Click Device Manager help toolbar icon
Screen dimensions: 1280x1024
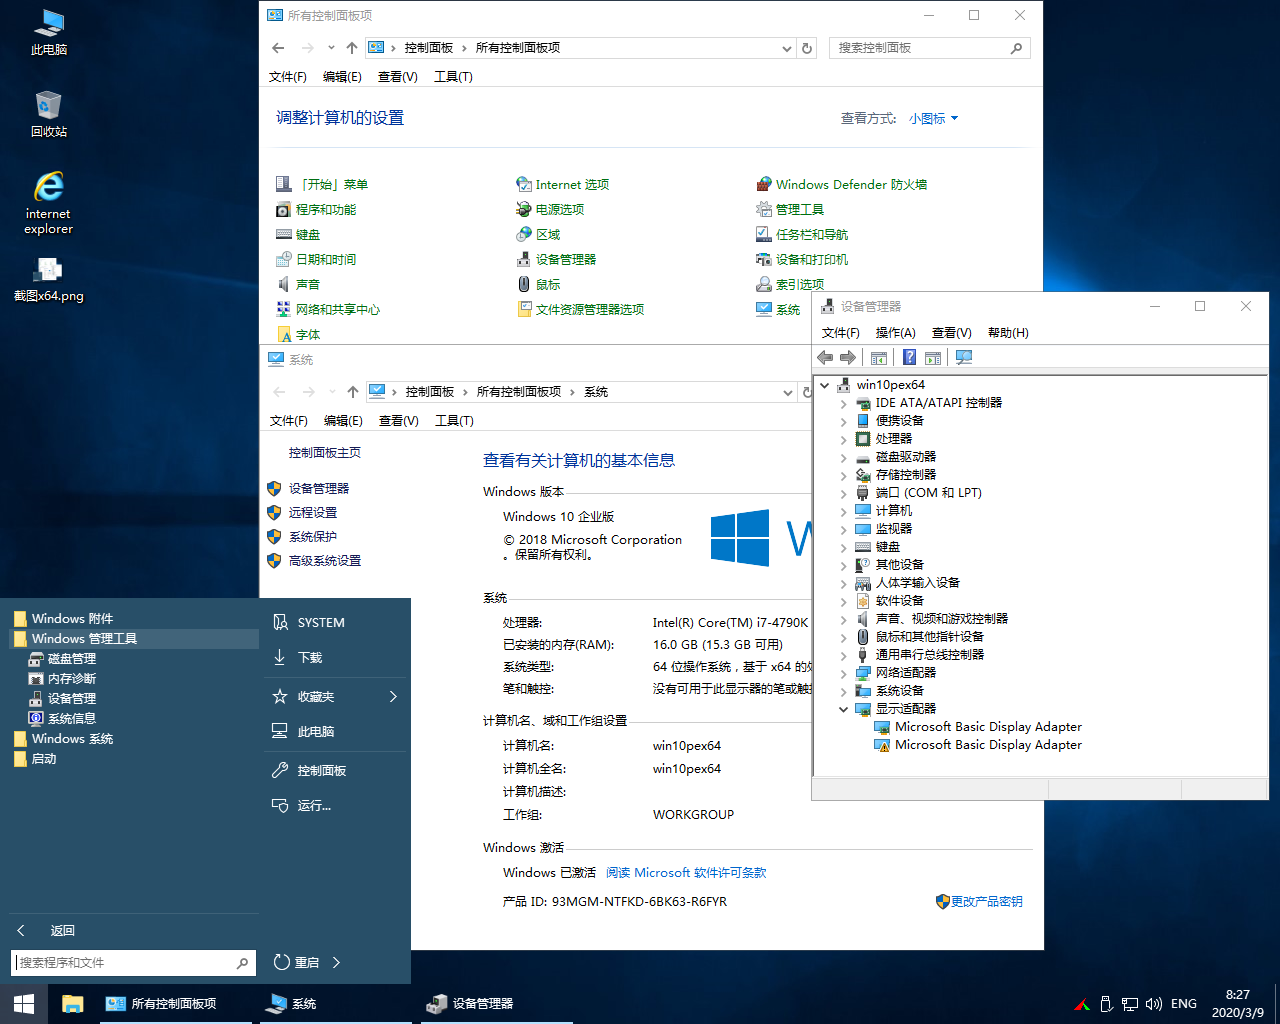click(x=910, y=357)
